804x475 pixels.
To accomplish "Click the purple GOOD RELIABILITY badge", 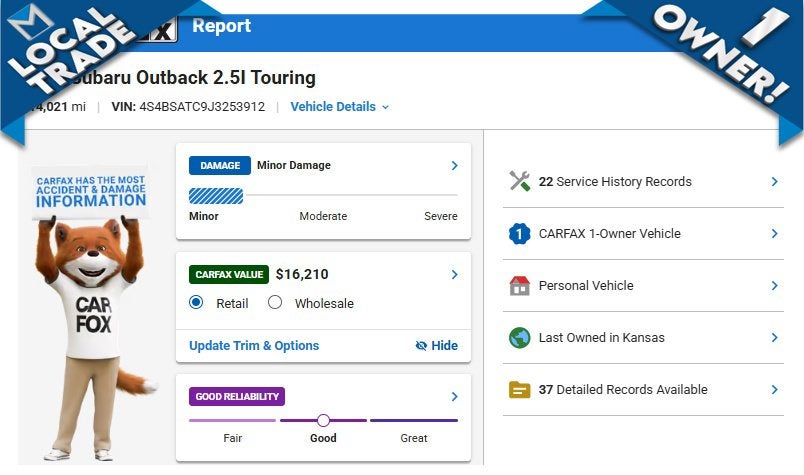I will (x=236, y=397).
